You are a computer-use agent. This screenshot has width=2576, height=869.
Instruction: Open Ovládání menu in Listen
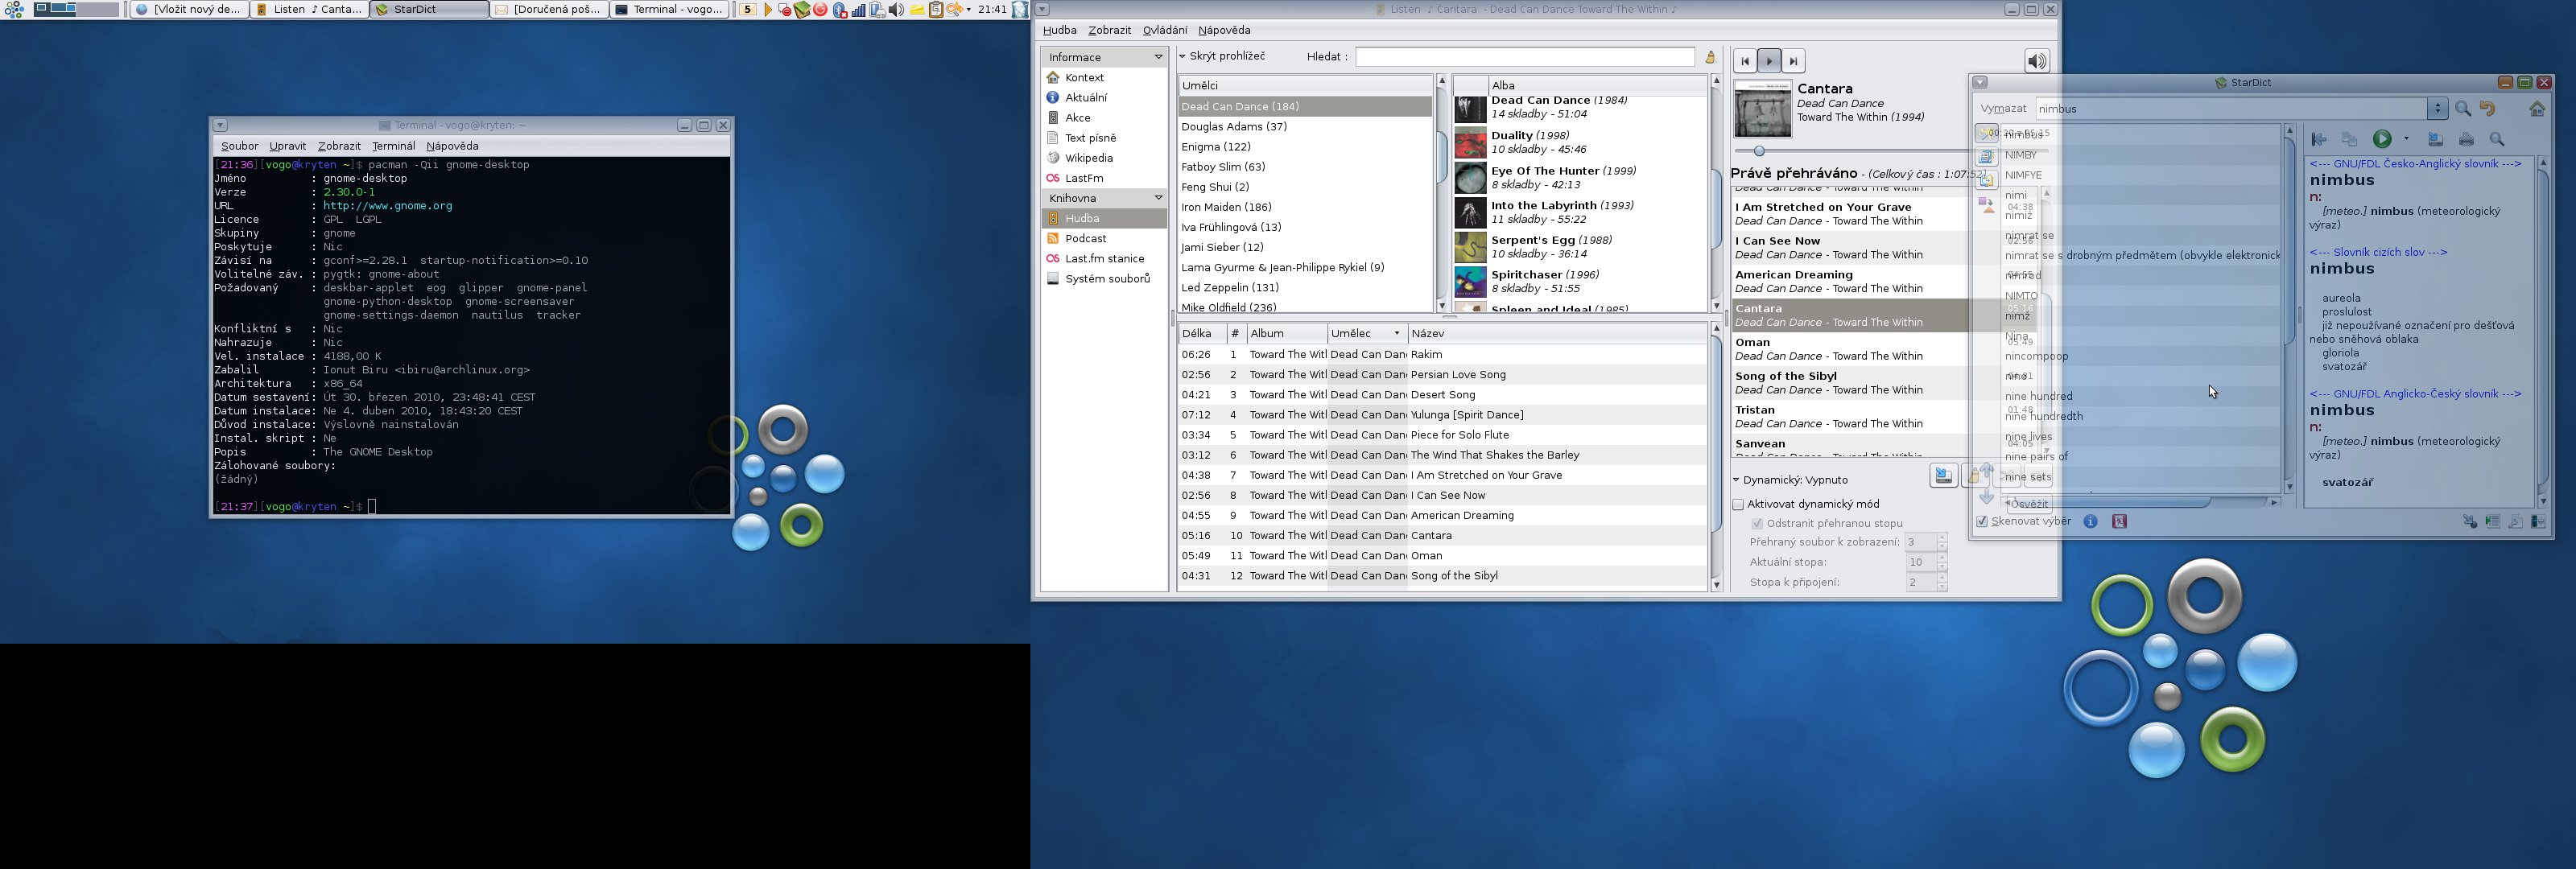pyautogui.click(x=1165, y=30)
